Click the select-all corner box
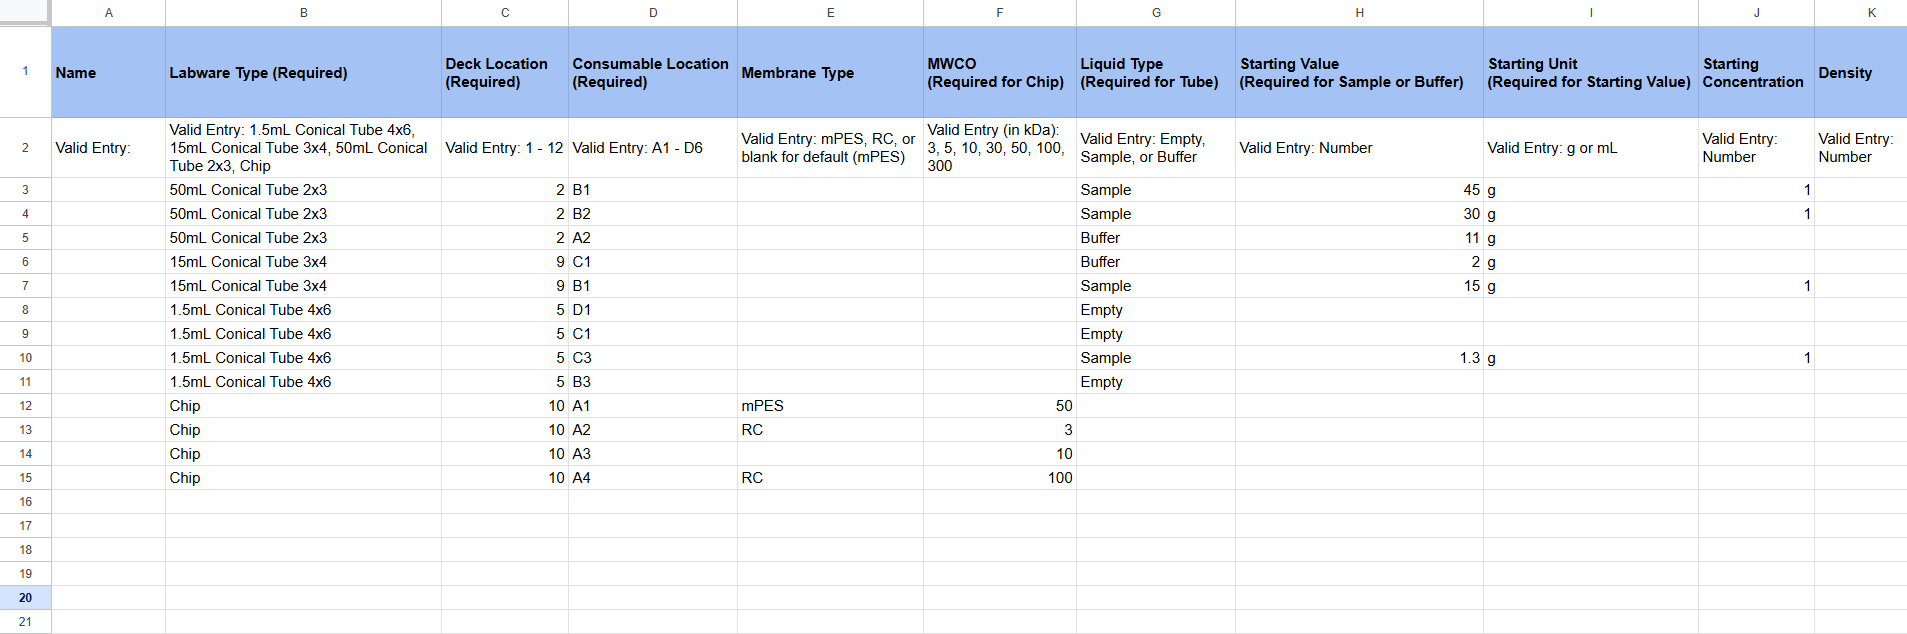Image resolution: width=1907 pixels, height=634 pixels. pos(25,12)
